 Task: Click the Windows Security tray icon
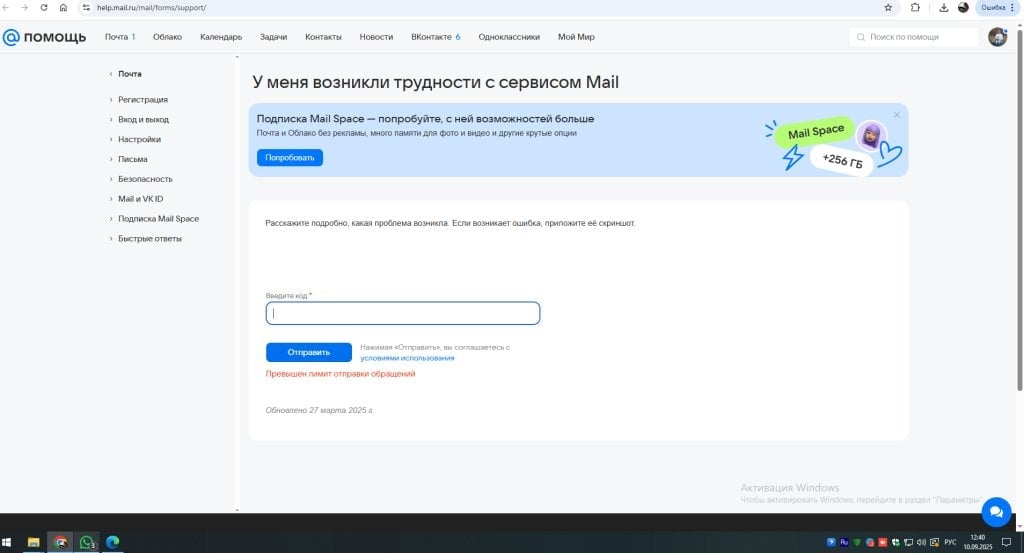coord(895,542)
